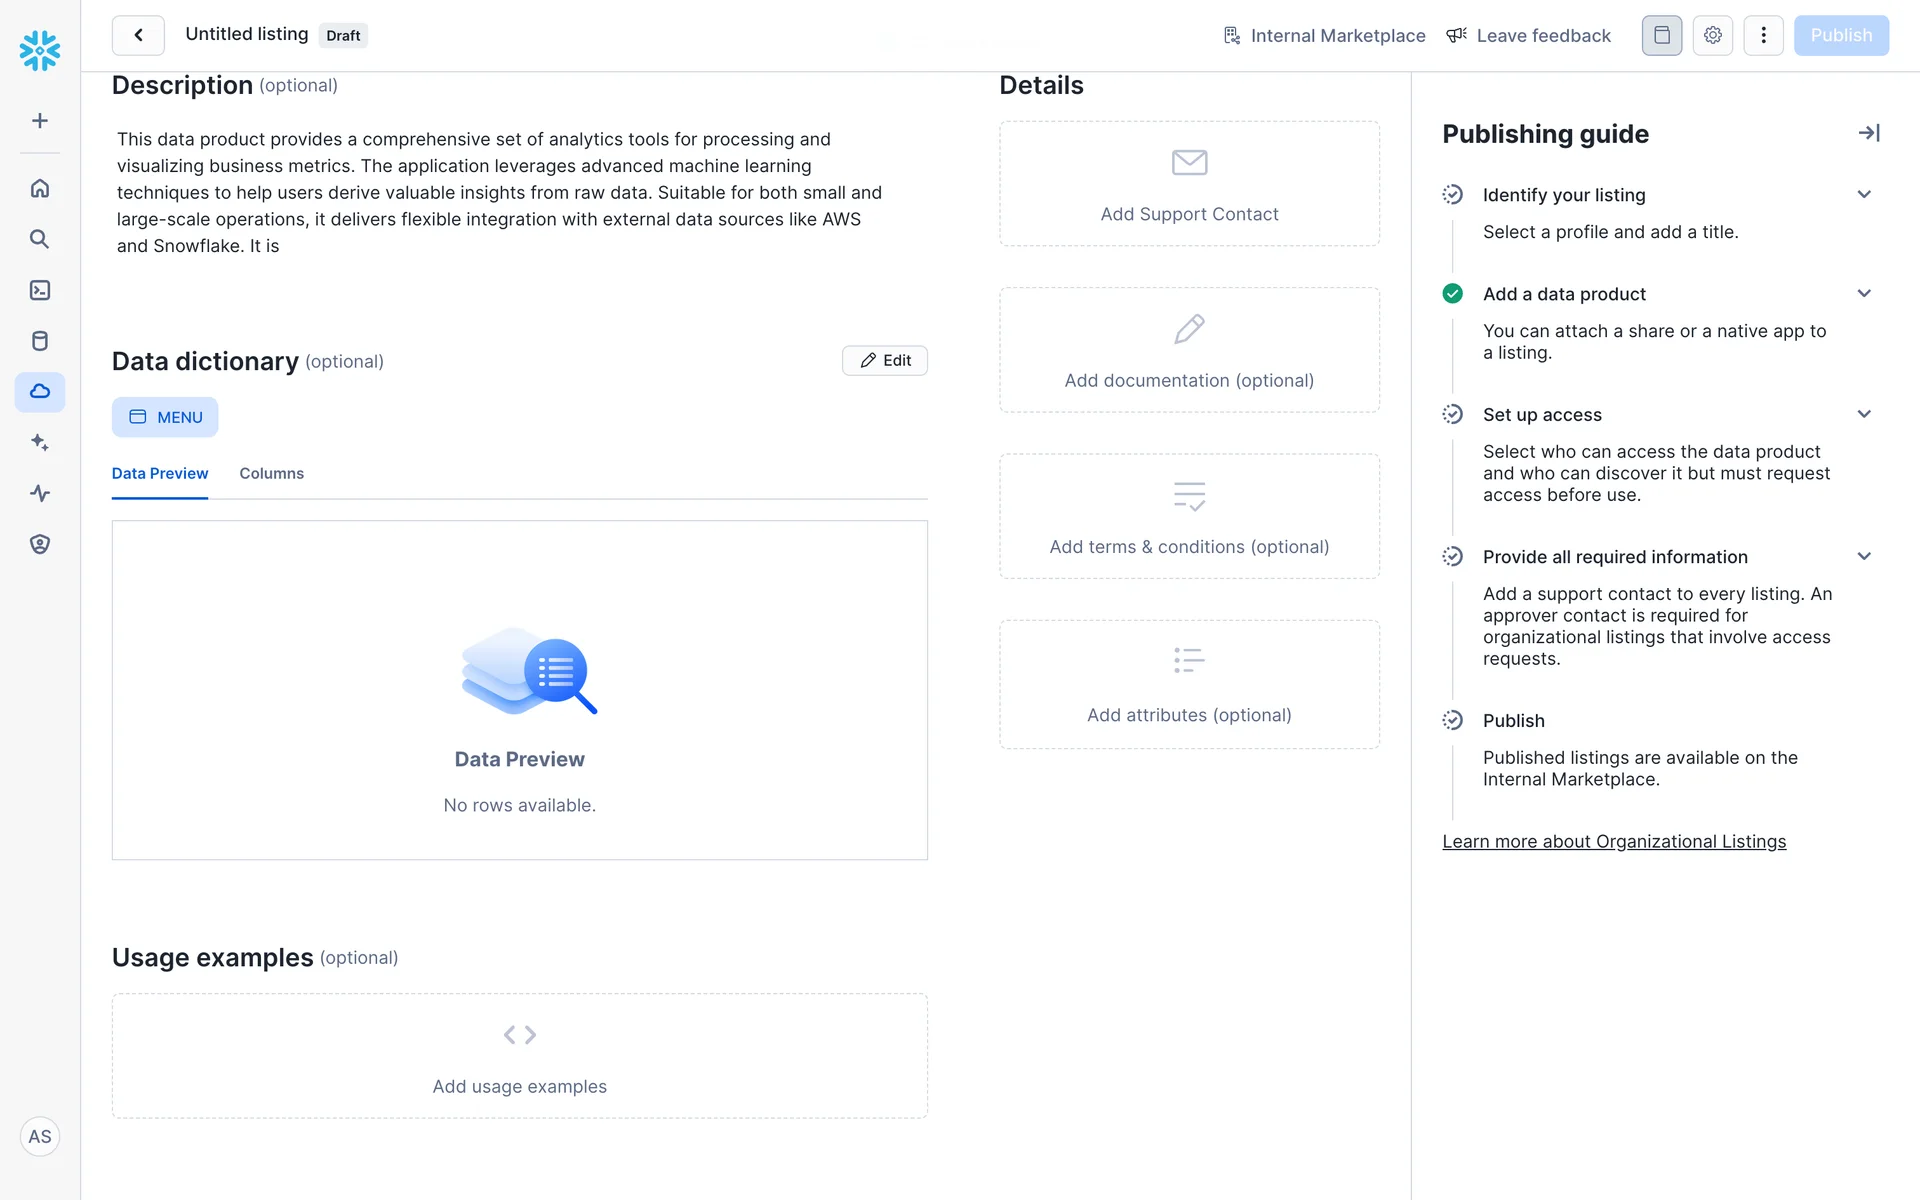Open the Admin shield icon in sidebar
The image size is (1920, 1200).
(40, 544)
